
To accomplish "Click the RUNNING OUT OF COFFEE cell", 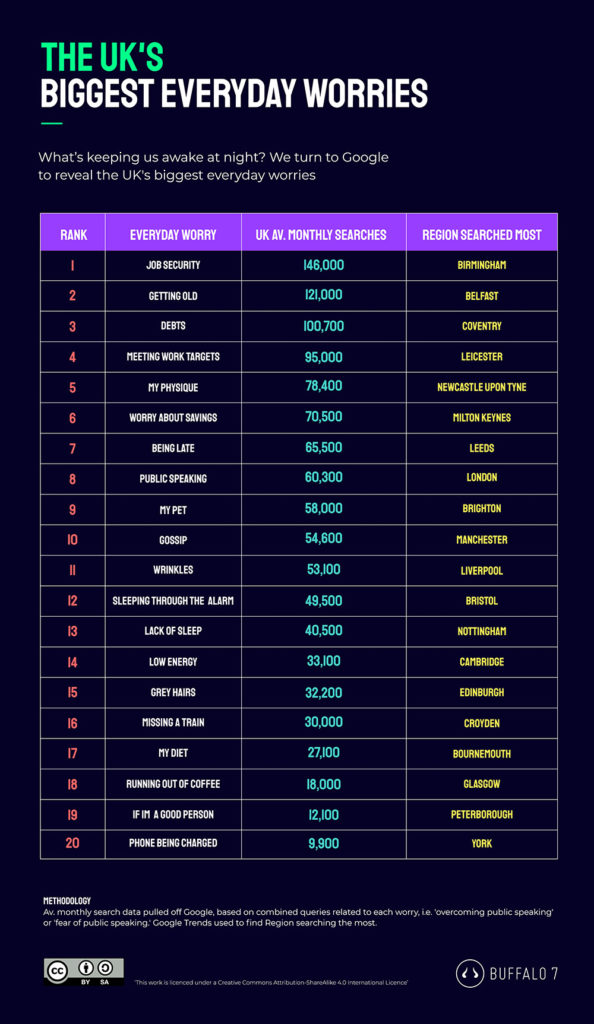I will (173, 784).
